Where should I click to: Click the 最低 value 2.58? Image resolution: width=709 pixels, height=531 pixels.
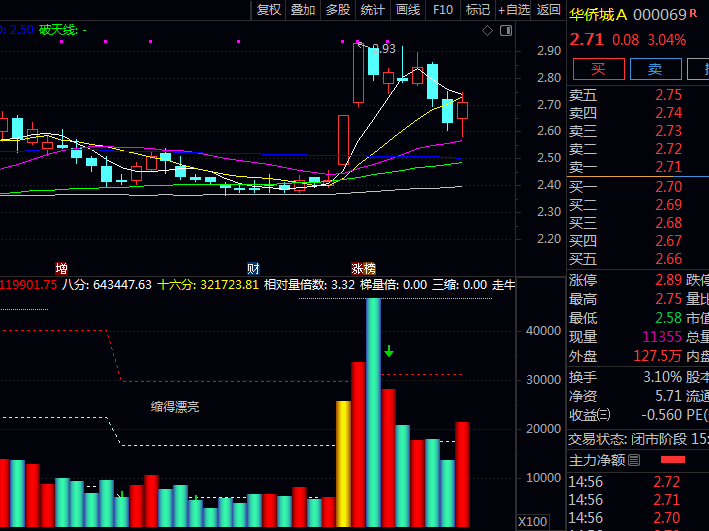tap(668, 318)
